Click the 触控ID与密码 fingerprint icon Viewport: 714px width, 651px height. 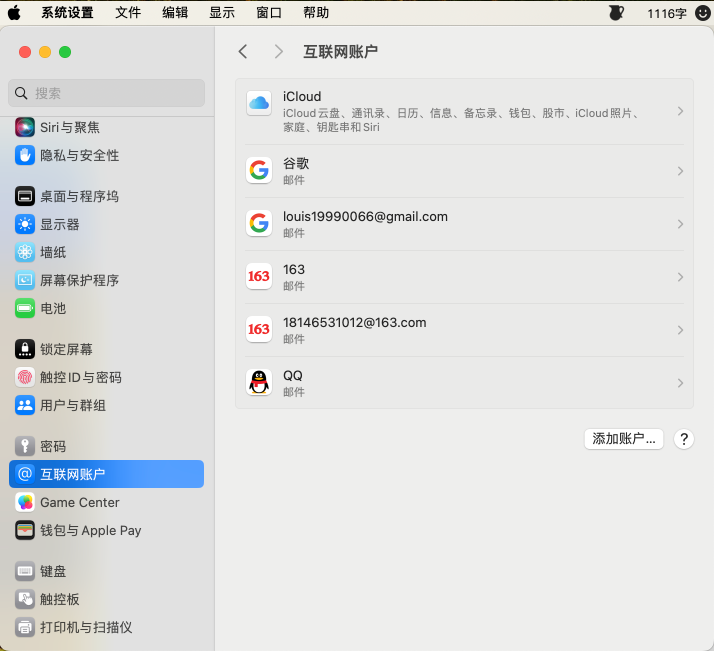25,377
